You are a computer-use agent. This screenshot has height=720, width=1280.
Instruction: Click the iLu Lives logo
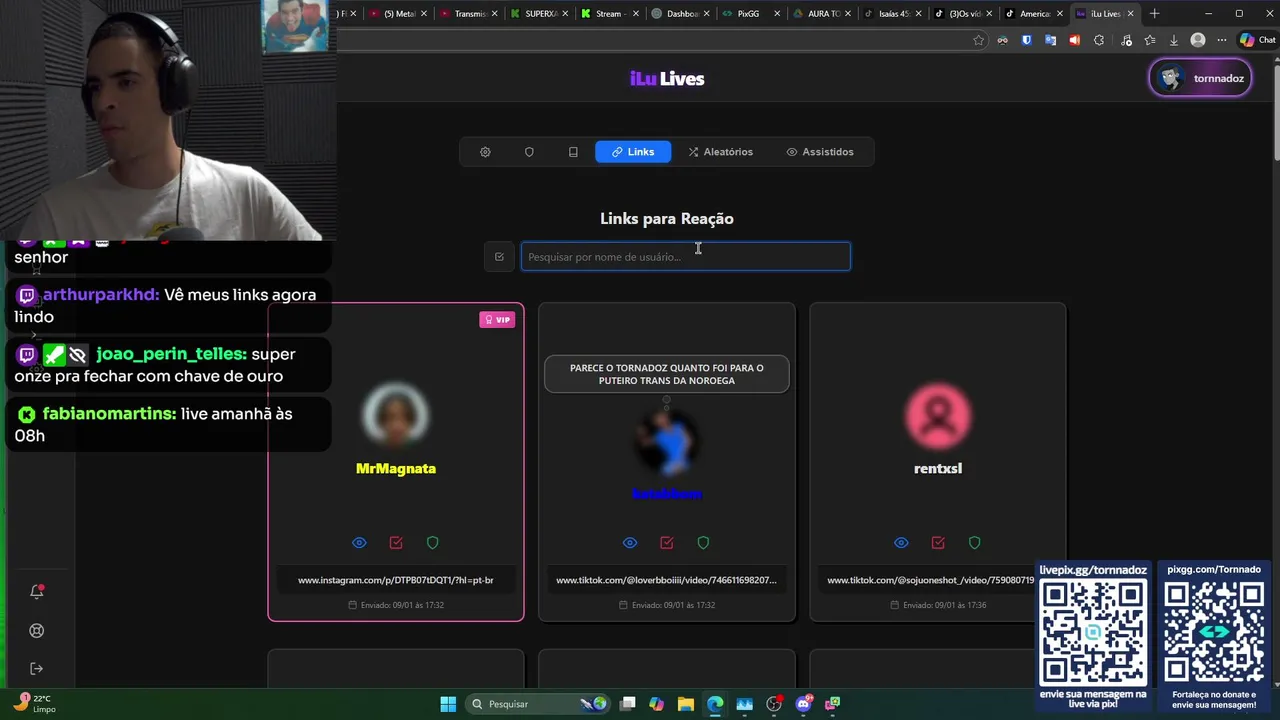(667, 79)
